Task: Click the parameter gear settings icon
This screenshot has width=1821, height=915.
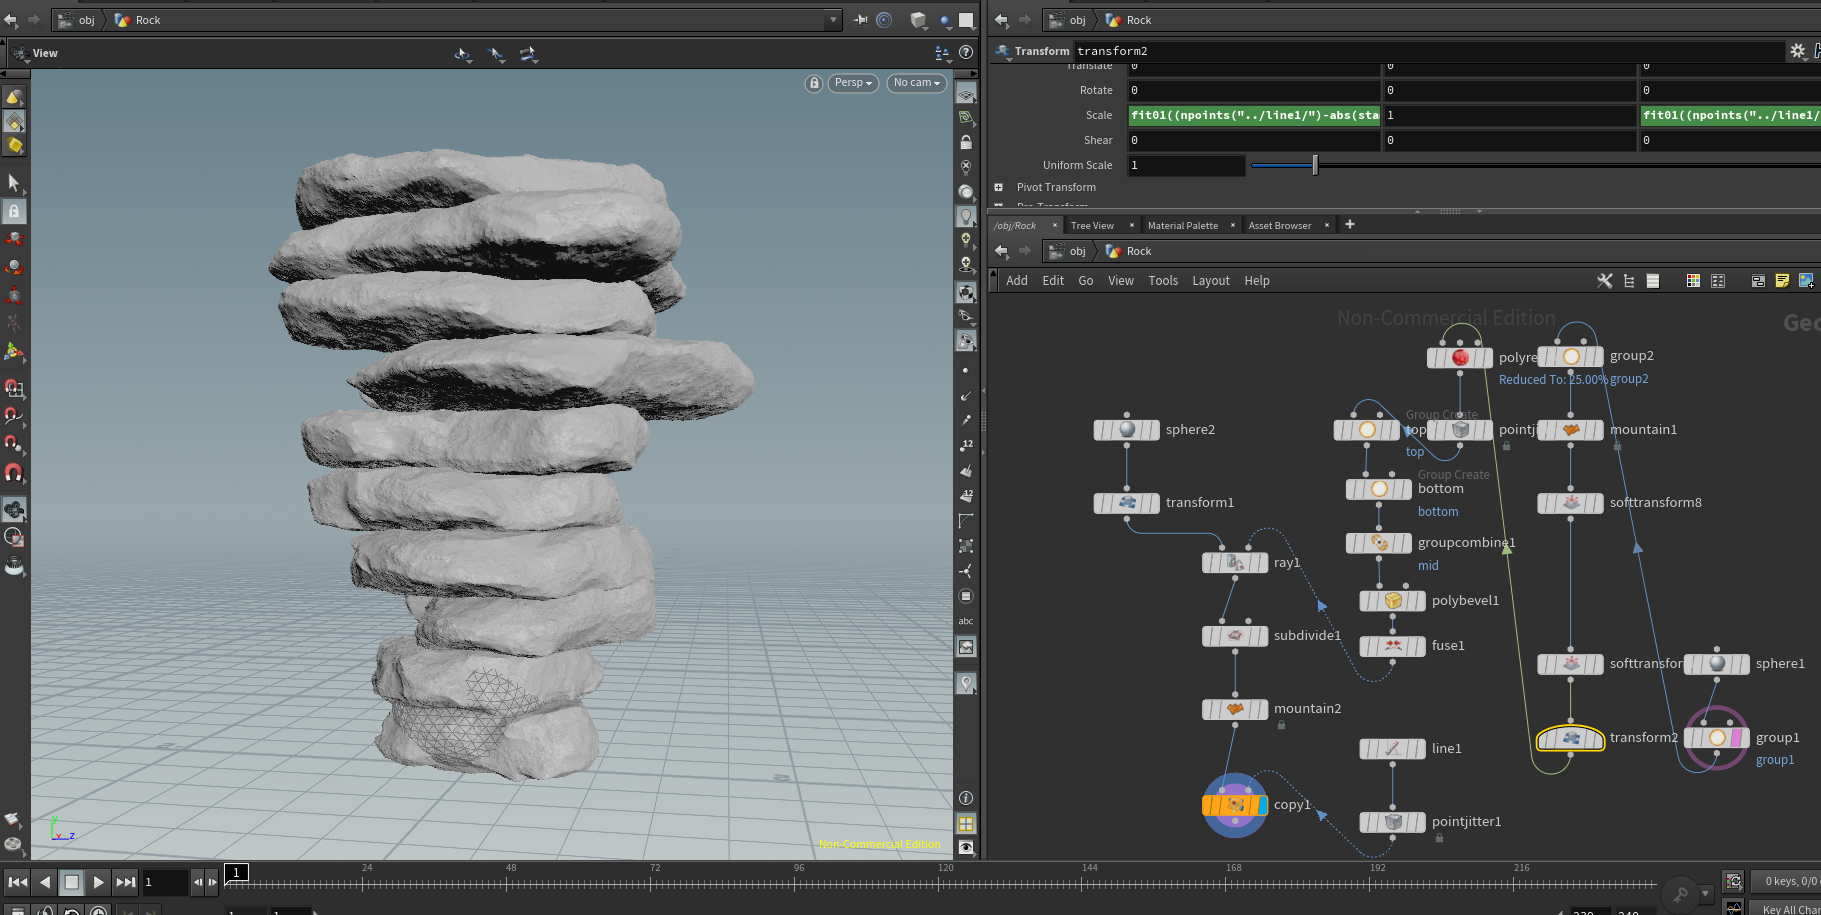Action: coord(1797,51)
